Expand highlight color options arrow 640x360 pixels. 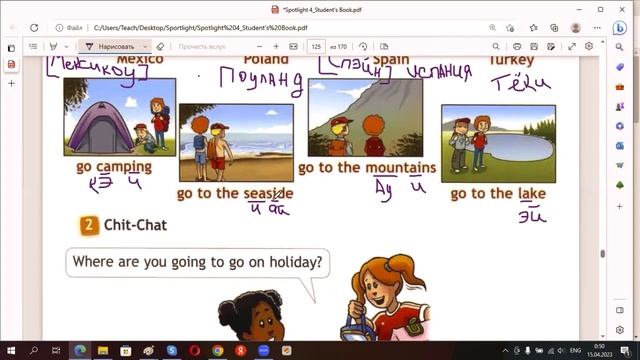click(67, 47)
